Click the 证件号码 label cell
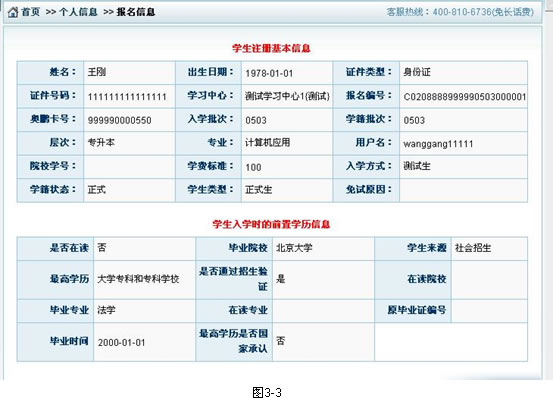This screenshot has height=398, width=553. 50,96
